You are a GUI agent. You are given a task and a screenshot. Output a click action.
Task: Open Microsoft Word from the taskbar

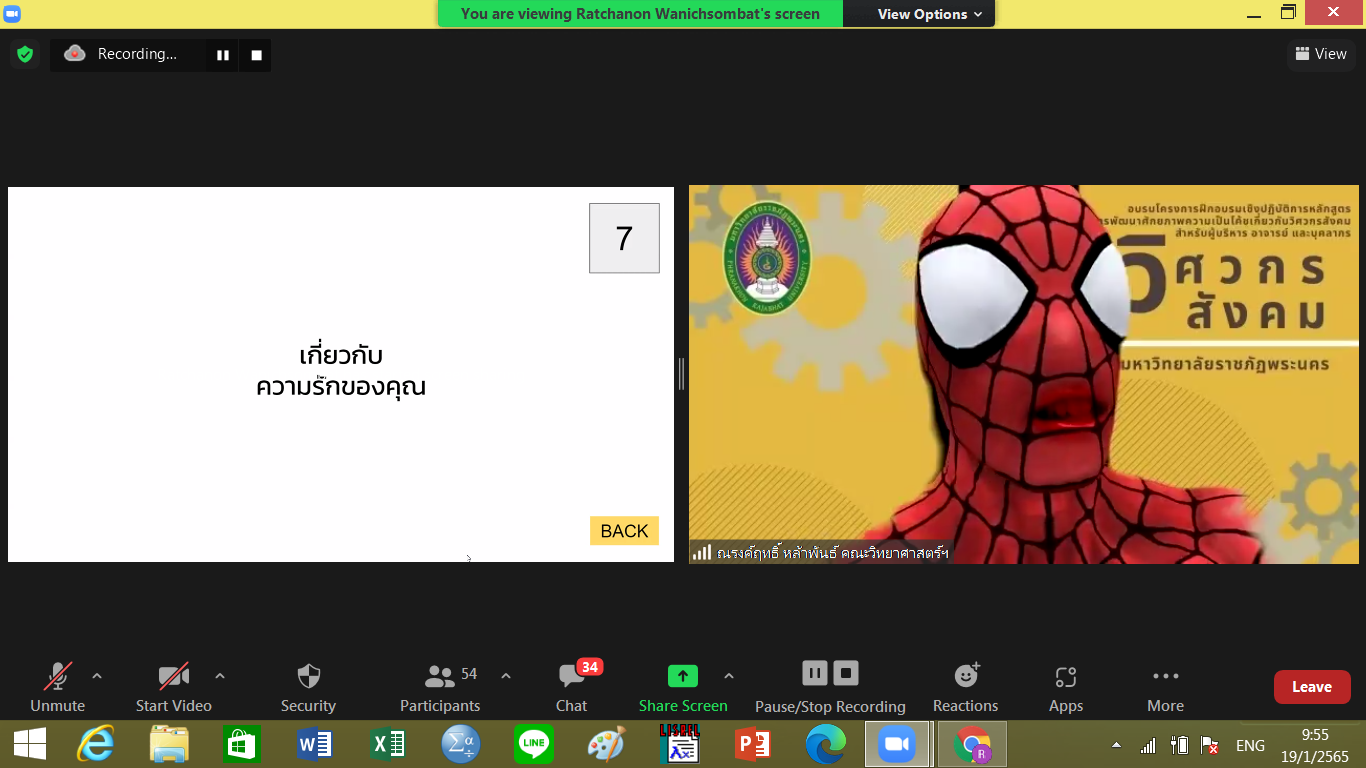[315, 745]
